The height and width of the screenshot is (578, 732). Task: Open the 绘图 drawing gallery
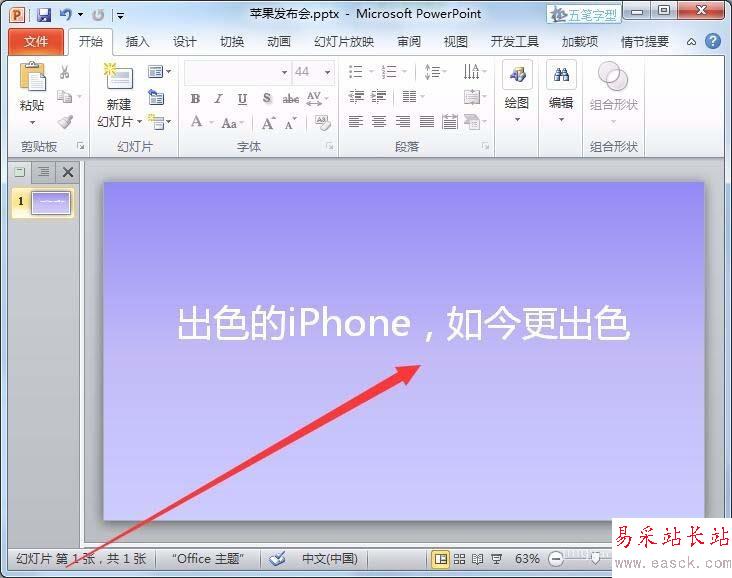(517, 92)
